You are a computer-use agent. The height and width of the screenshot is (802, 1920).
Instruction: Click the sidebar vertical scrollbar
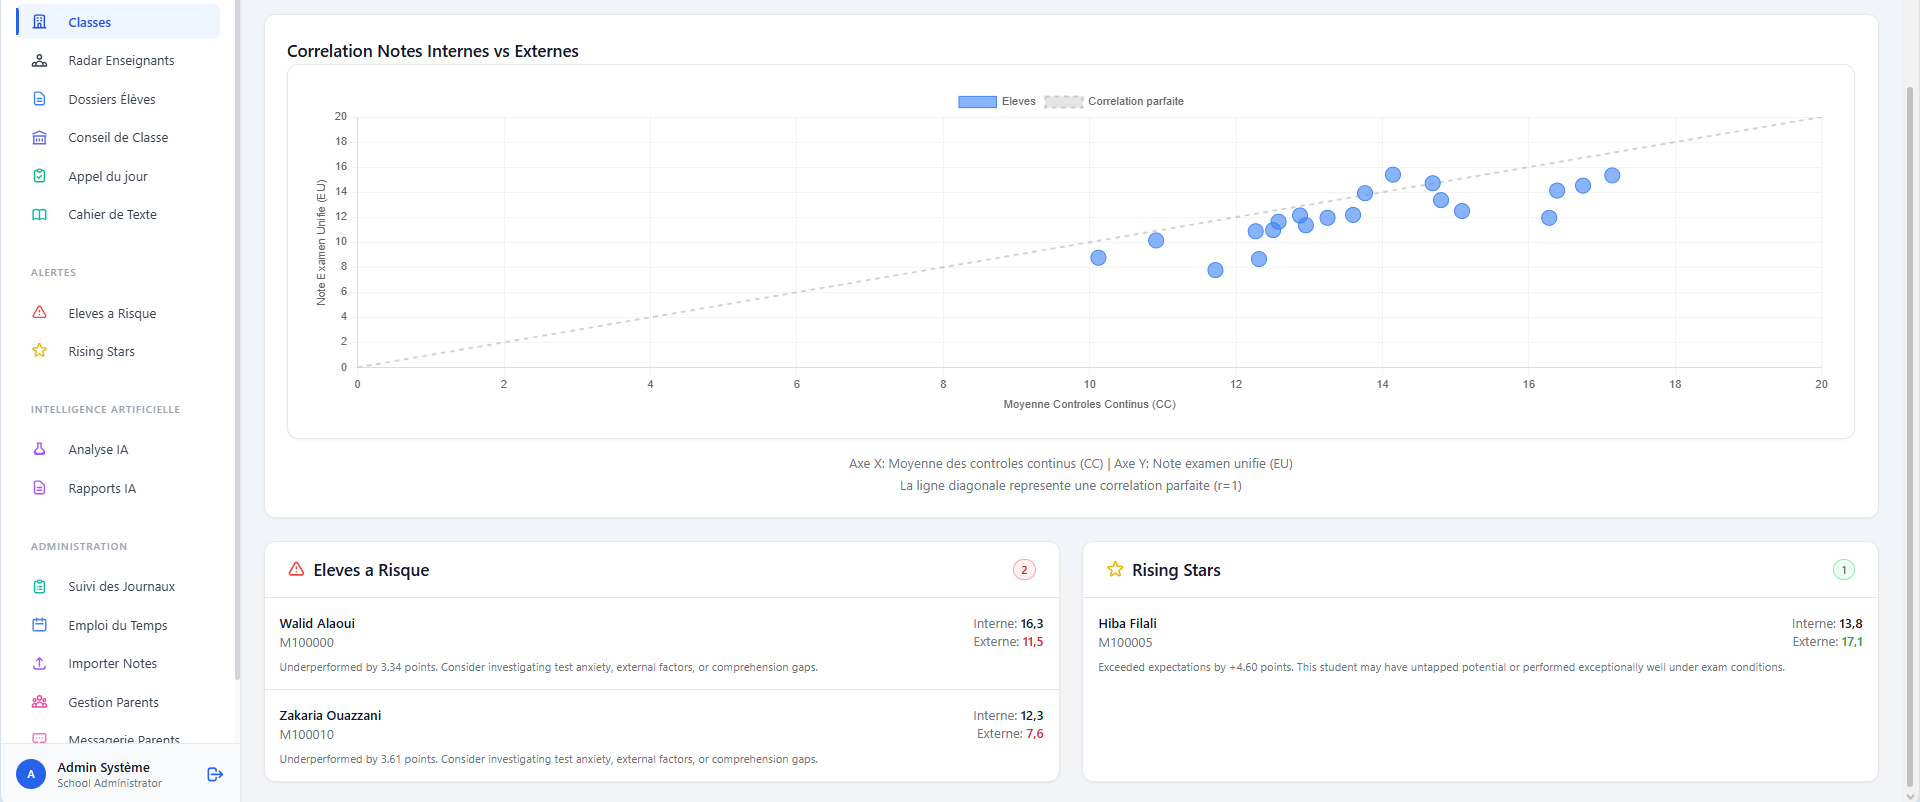237,340
